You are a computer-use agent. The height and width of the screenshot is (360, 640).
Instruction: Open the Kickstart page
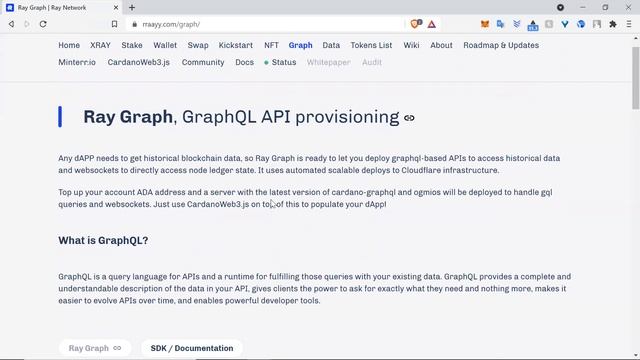pos(236,45)
